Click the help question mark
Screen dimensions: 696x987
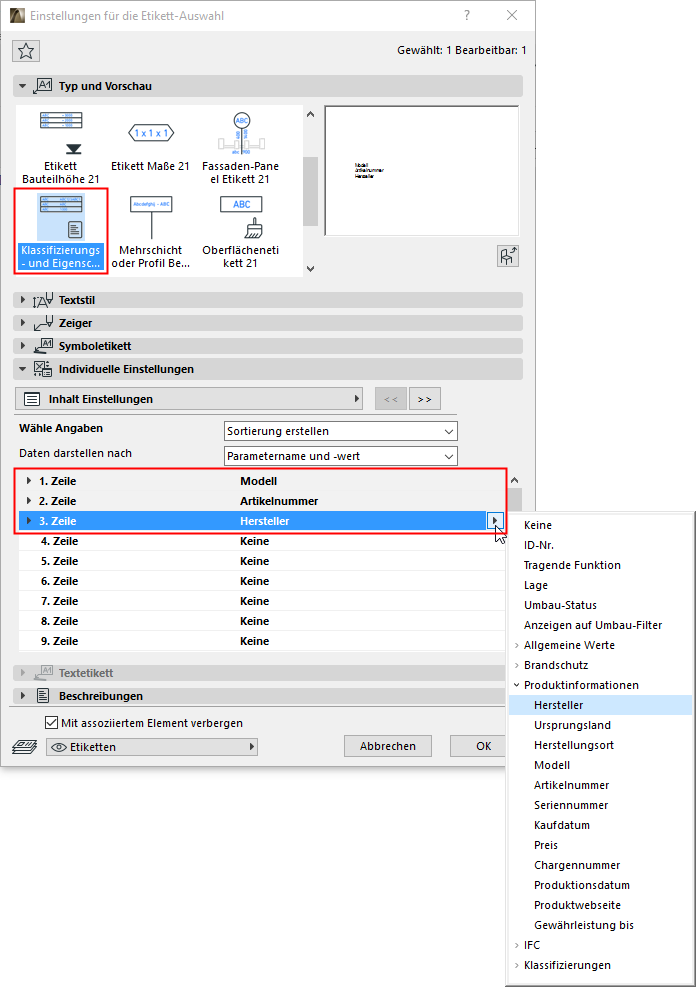467,15
